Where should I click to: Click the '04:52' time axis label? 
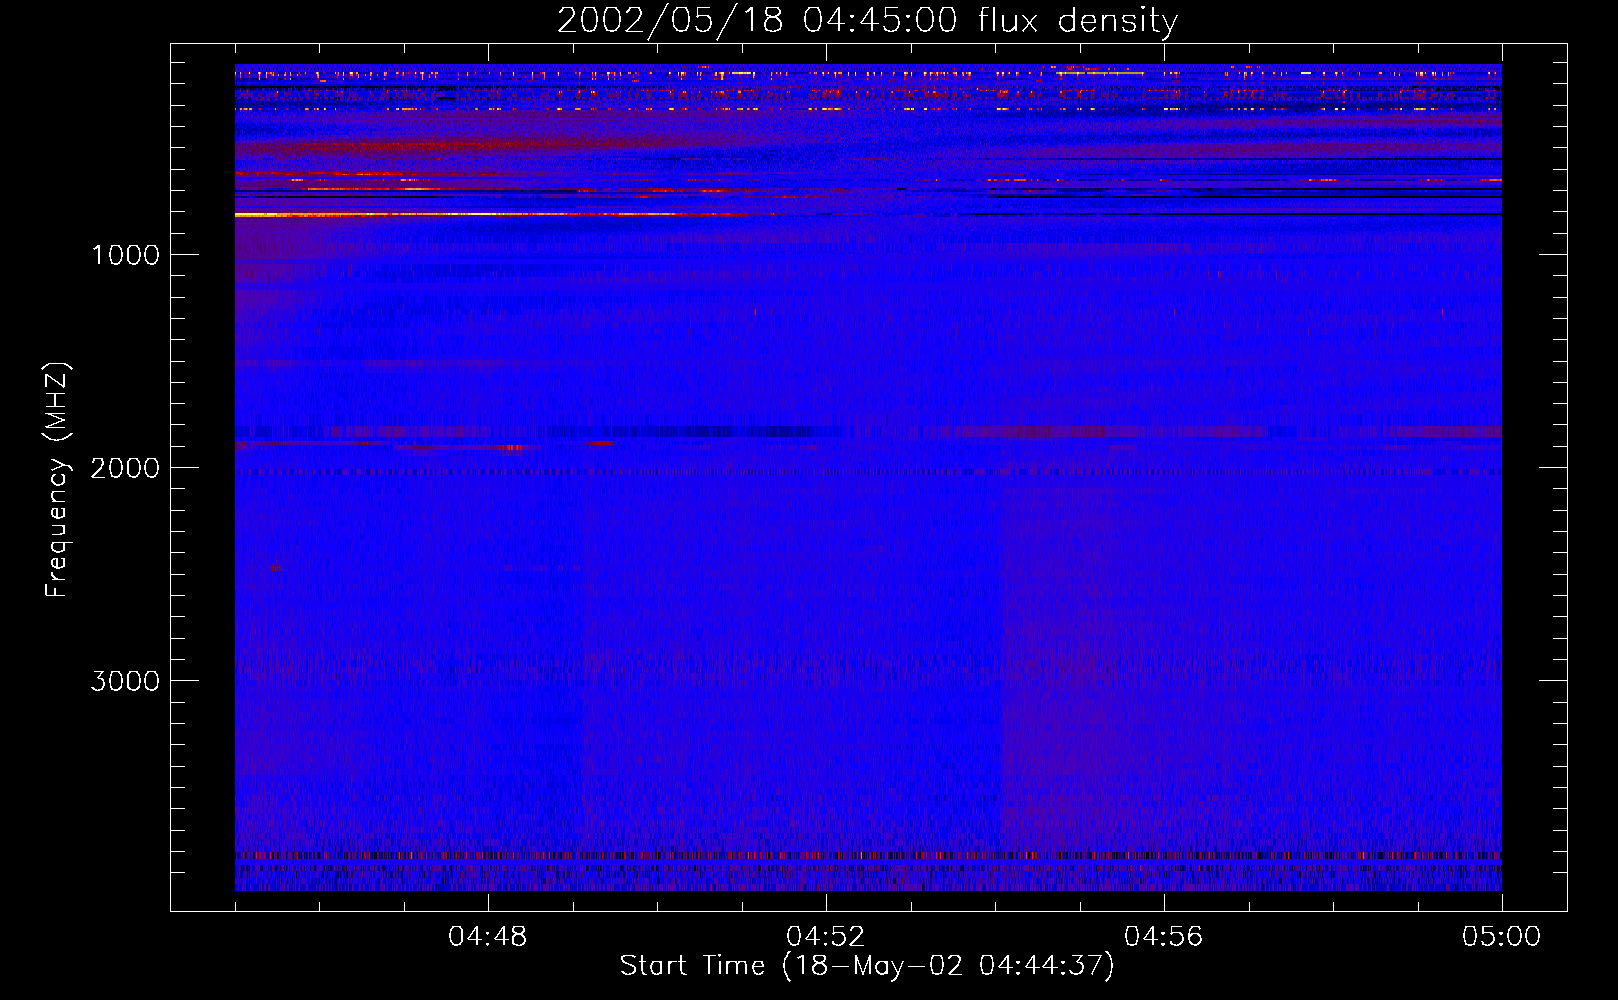pos(825,937)
